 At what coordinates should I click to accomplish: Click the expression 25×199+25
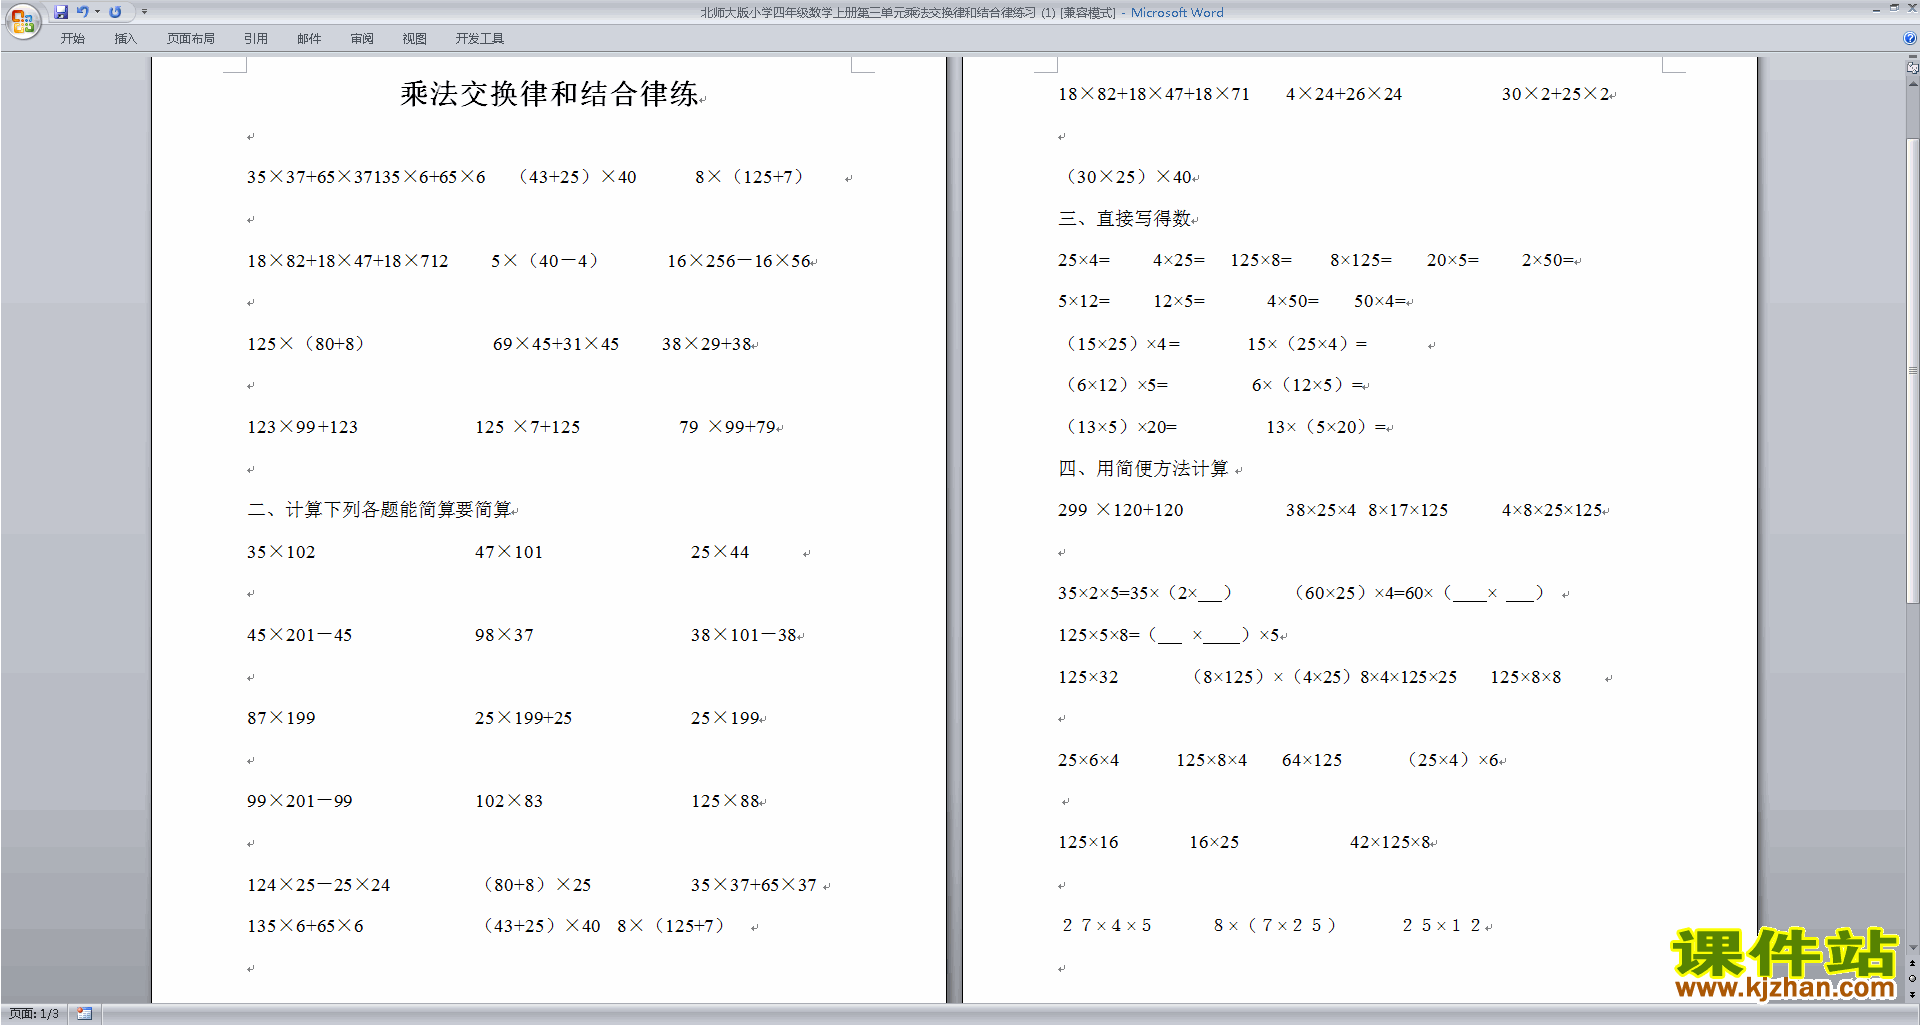pos(523,718)
